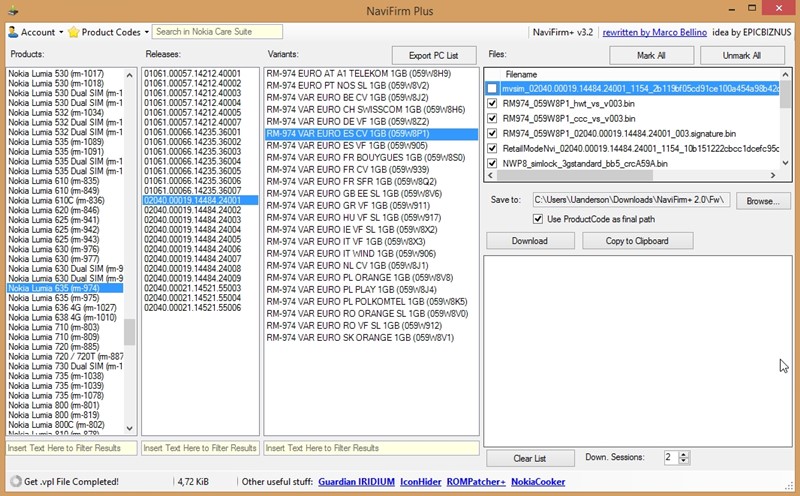The image size is (800, 496).
Task: Click the Filename column header
Action: [521, 74]
